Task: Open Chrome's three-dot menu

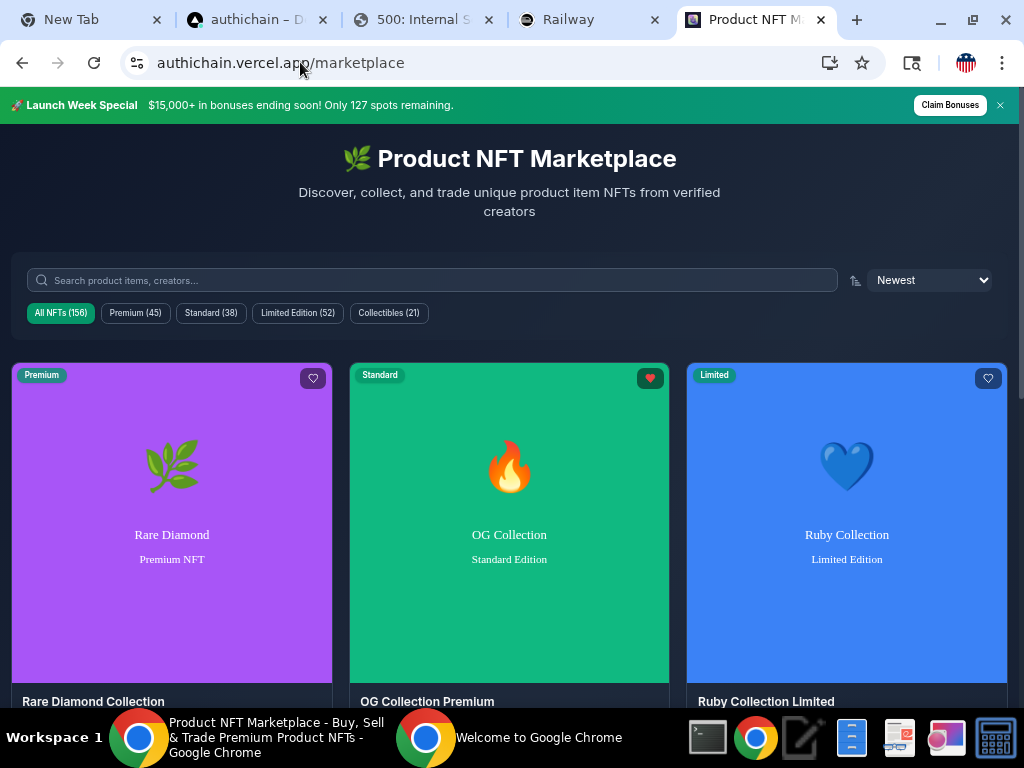Action: (1002, 63)
